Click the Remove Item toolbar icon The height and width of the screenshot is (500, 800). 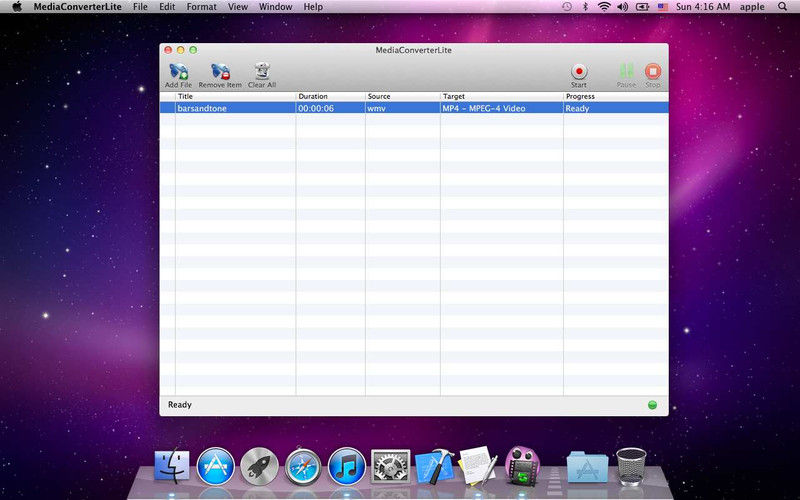pos(220,75)
